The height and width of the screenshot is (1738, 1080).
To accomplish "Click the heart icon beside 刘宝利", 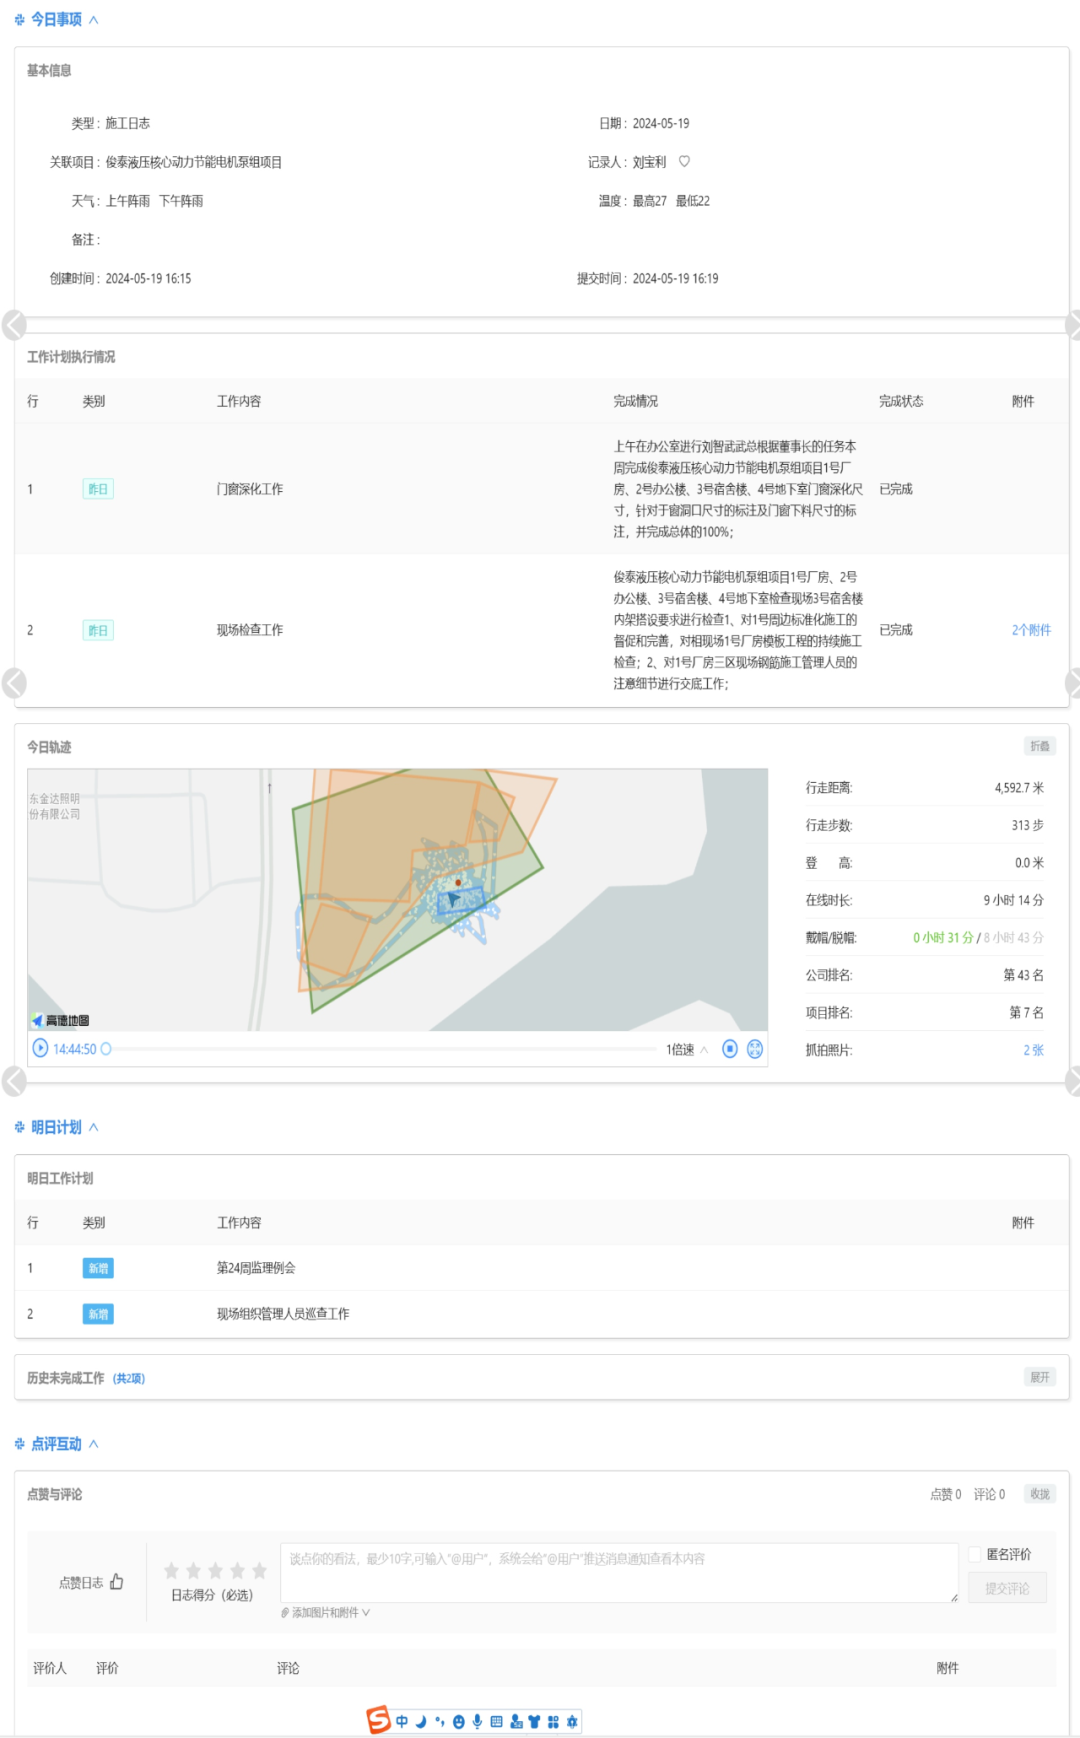I will (684, 161).
